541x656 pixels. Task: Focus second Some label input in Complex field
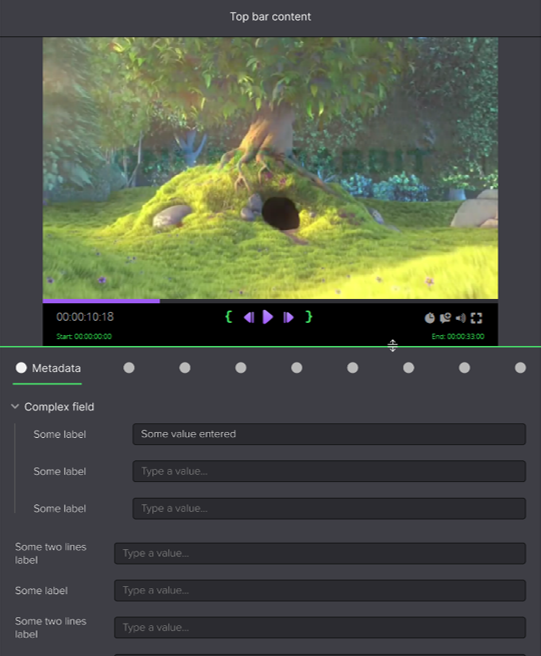coord(329,472)
